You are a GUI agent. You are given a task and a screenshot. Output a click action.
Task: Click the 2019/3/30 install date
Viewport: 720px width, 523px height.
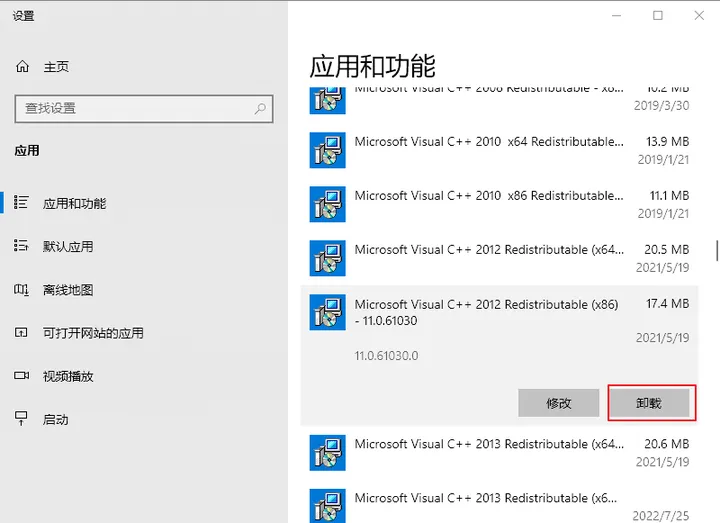coord(662,106)
